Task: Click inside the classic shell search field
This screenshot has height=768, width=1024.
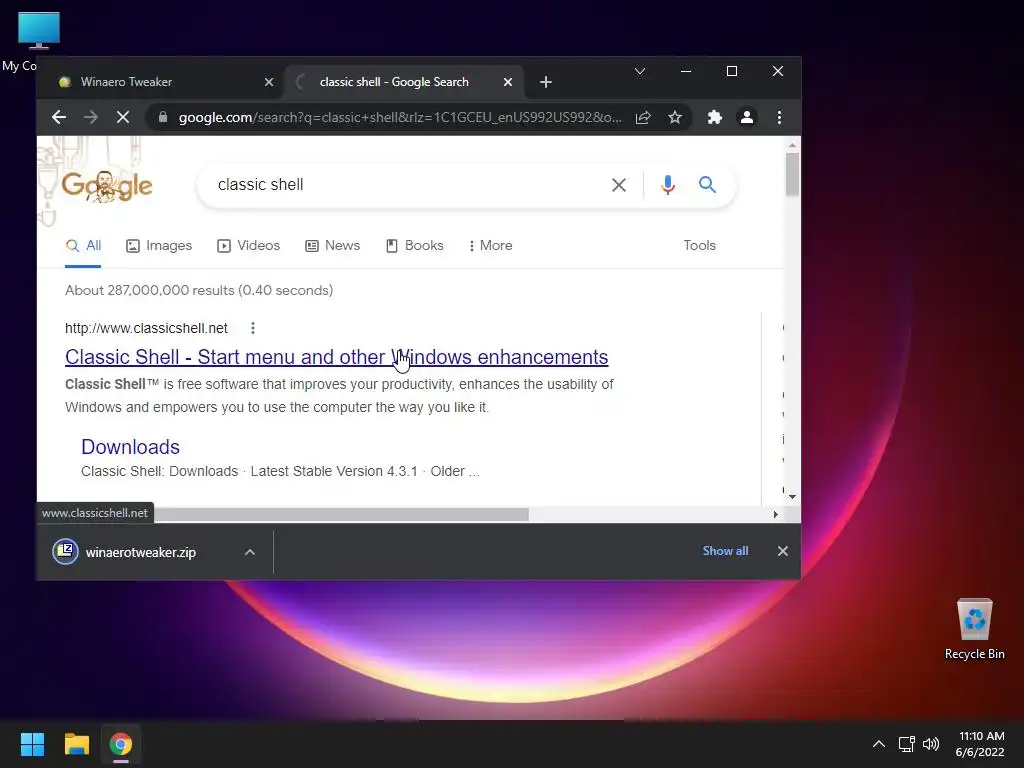Action: click(405, 185)
